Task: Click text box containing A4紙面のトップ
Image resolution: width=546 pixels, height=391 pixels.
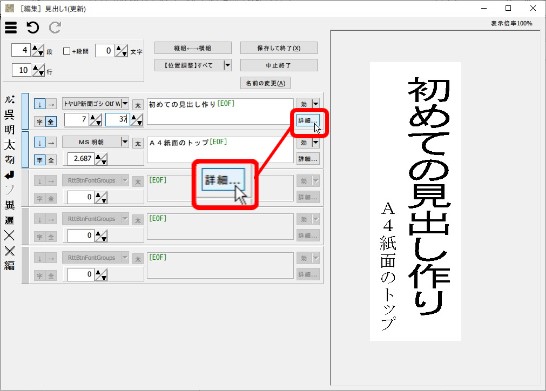Action: coord(220,150)
